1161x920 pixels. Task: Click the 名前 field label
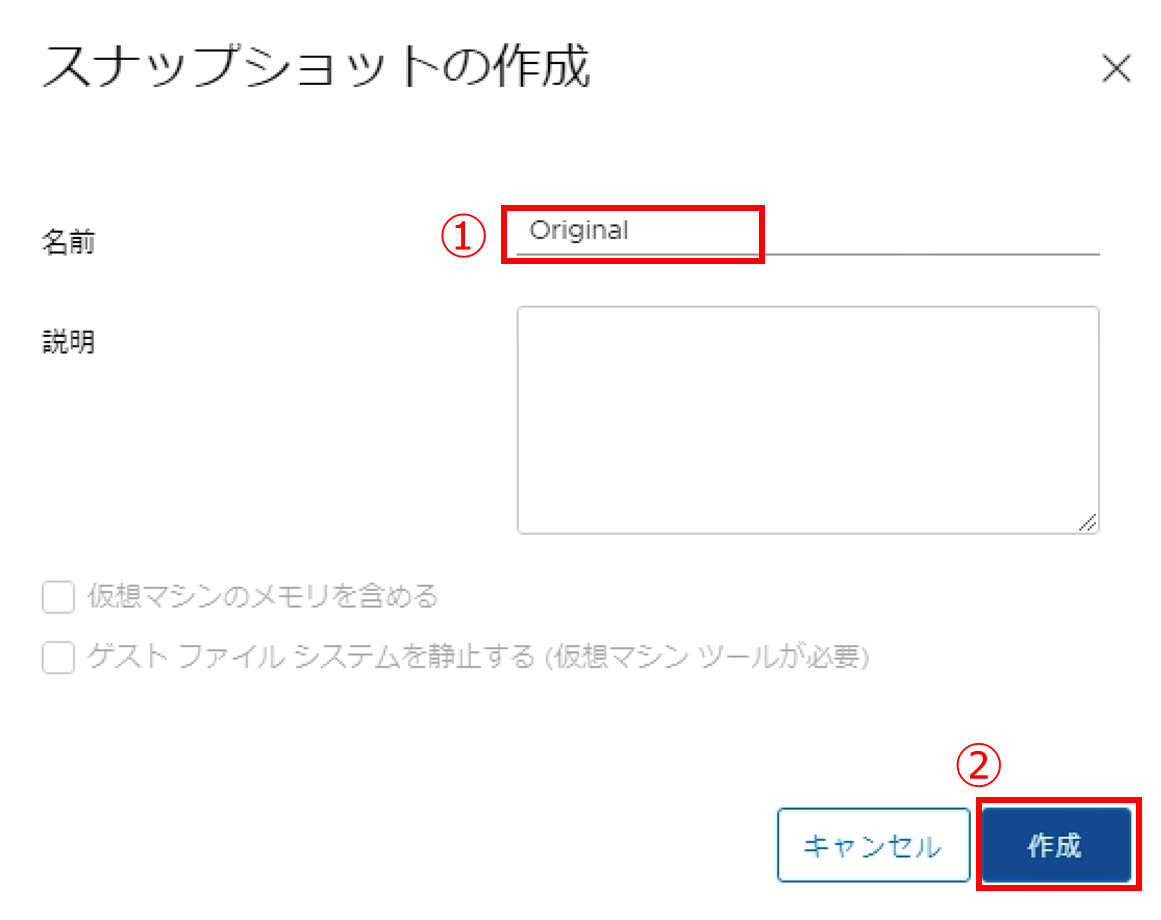[x=68, y=241]
